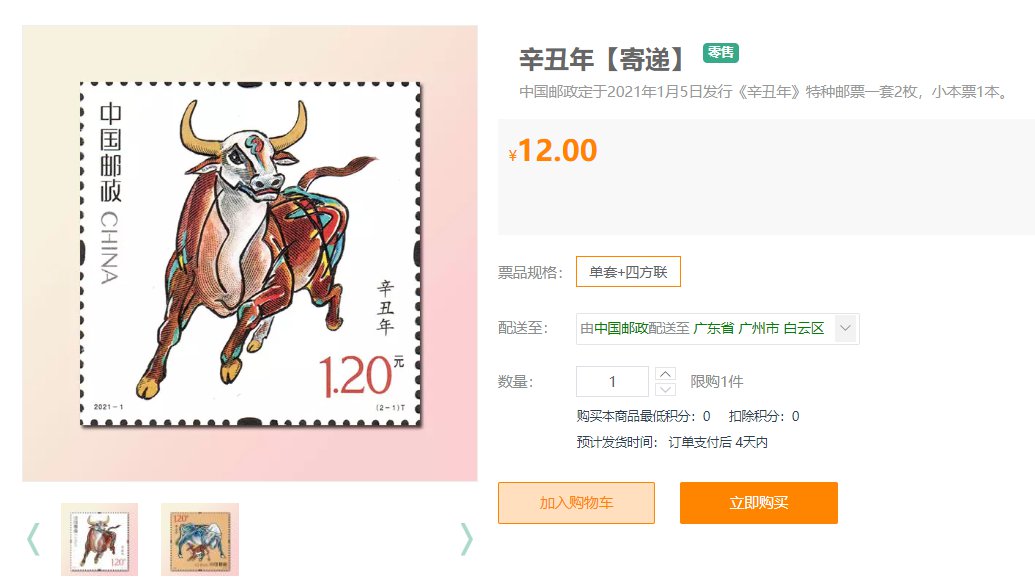Click the 加入购物车 button
Screen dimensions: 1035x583
[576, 503]
